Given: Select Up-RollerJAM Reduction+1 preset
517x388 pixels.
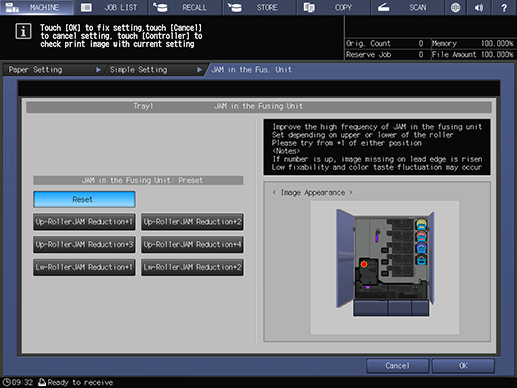Looking at the screenshot, I should tap(84, 222).
